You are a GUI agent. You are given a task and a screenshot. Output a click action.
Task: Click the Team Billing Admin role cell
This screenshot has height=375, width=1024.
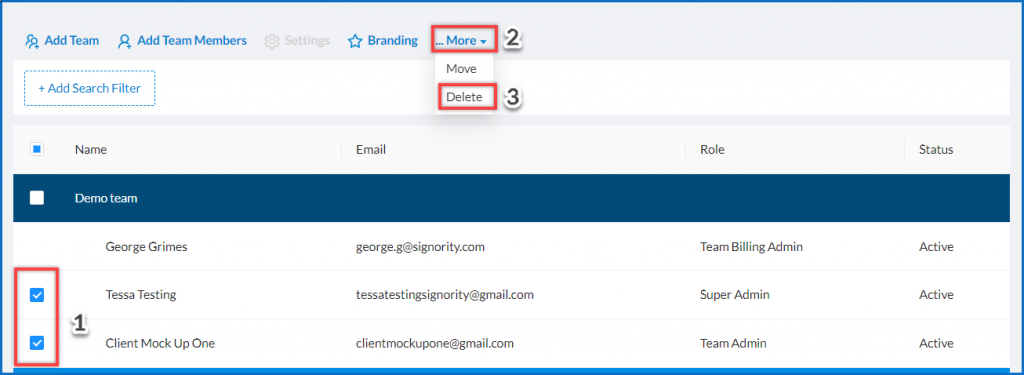(x=751, y=247)
